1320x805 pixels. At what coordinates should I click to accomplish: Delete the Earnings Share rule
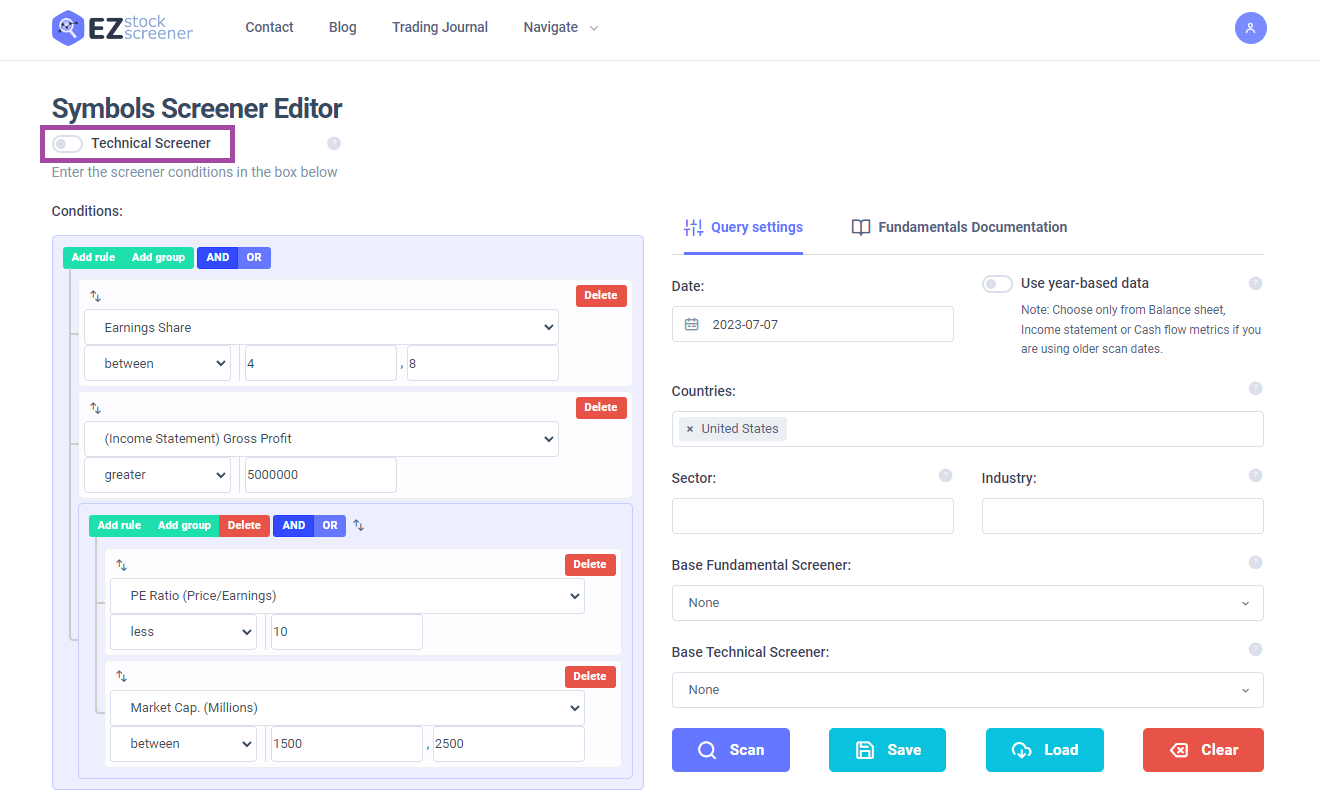point(601,296)
